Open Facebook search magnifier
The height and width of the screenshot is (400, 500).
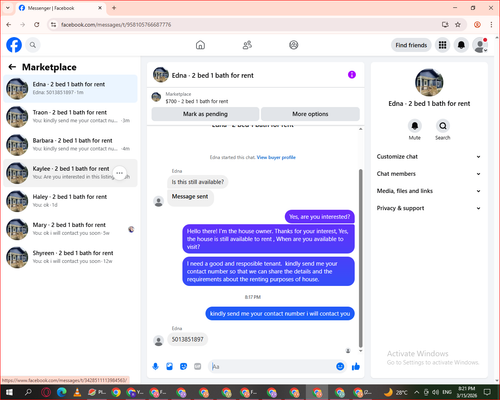tap(33, 45)
